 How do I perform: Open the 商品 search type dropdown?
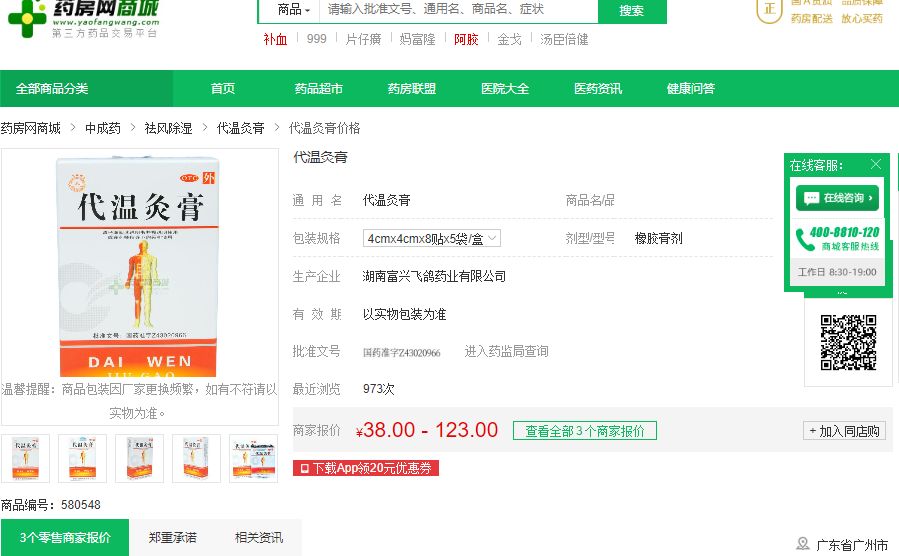(294, 9)
